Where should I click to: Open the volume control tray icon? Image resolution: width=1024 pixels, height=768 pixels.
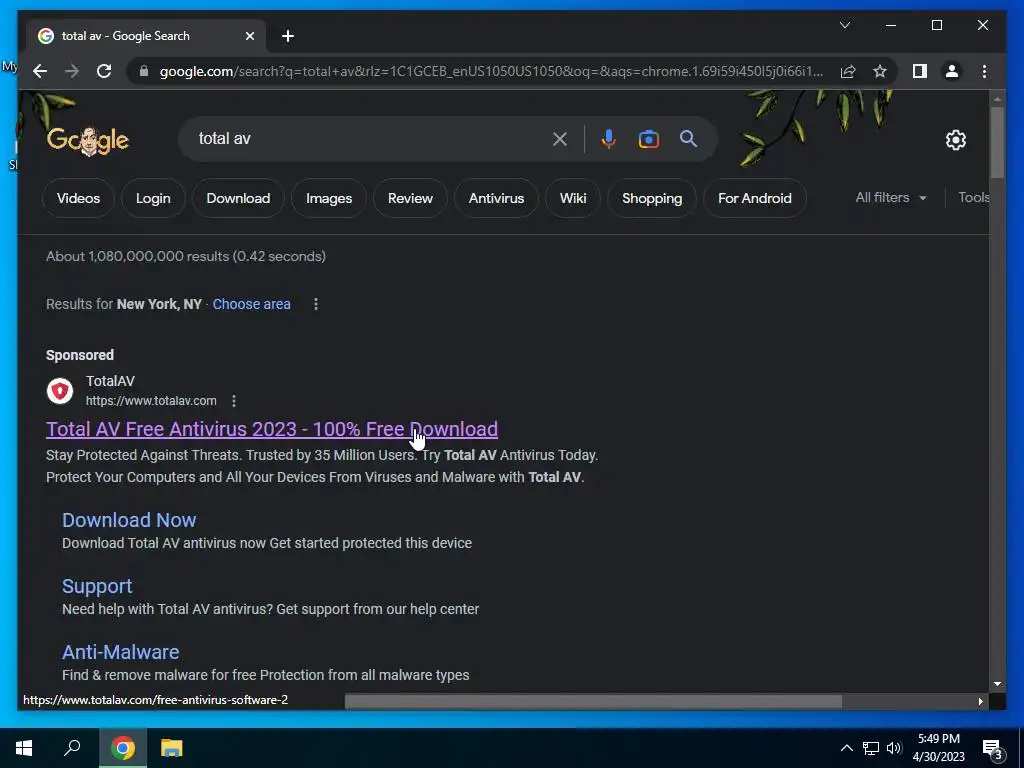[894, 748]
